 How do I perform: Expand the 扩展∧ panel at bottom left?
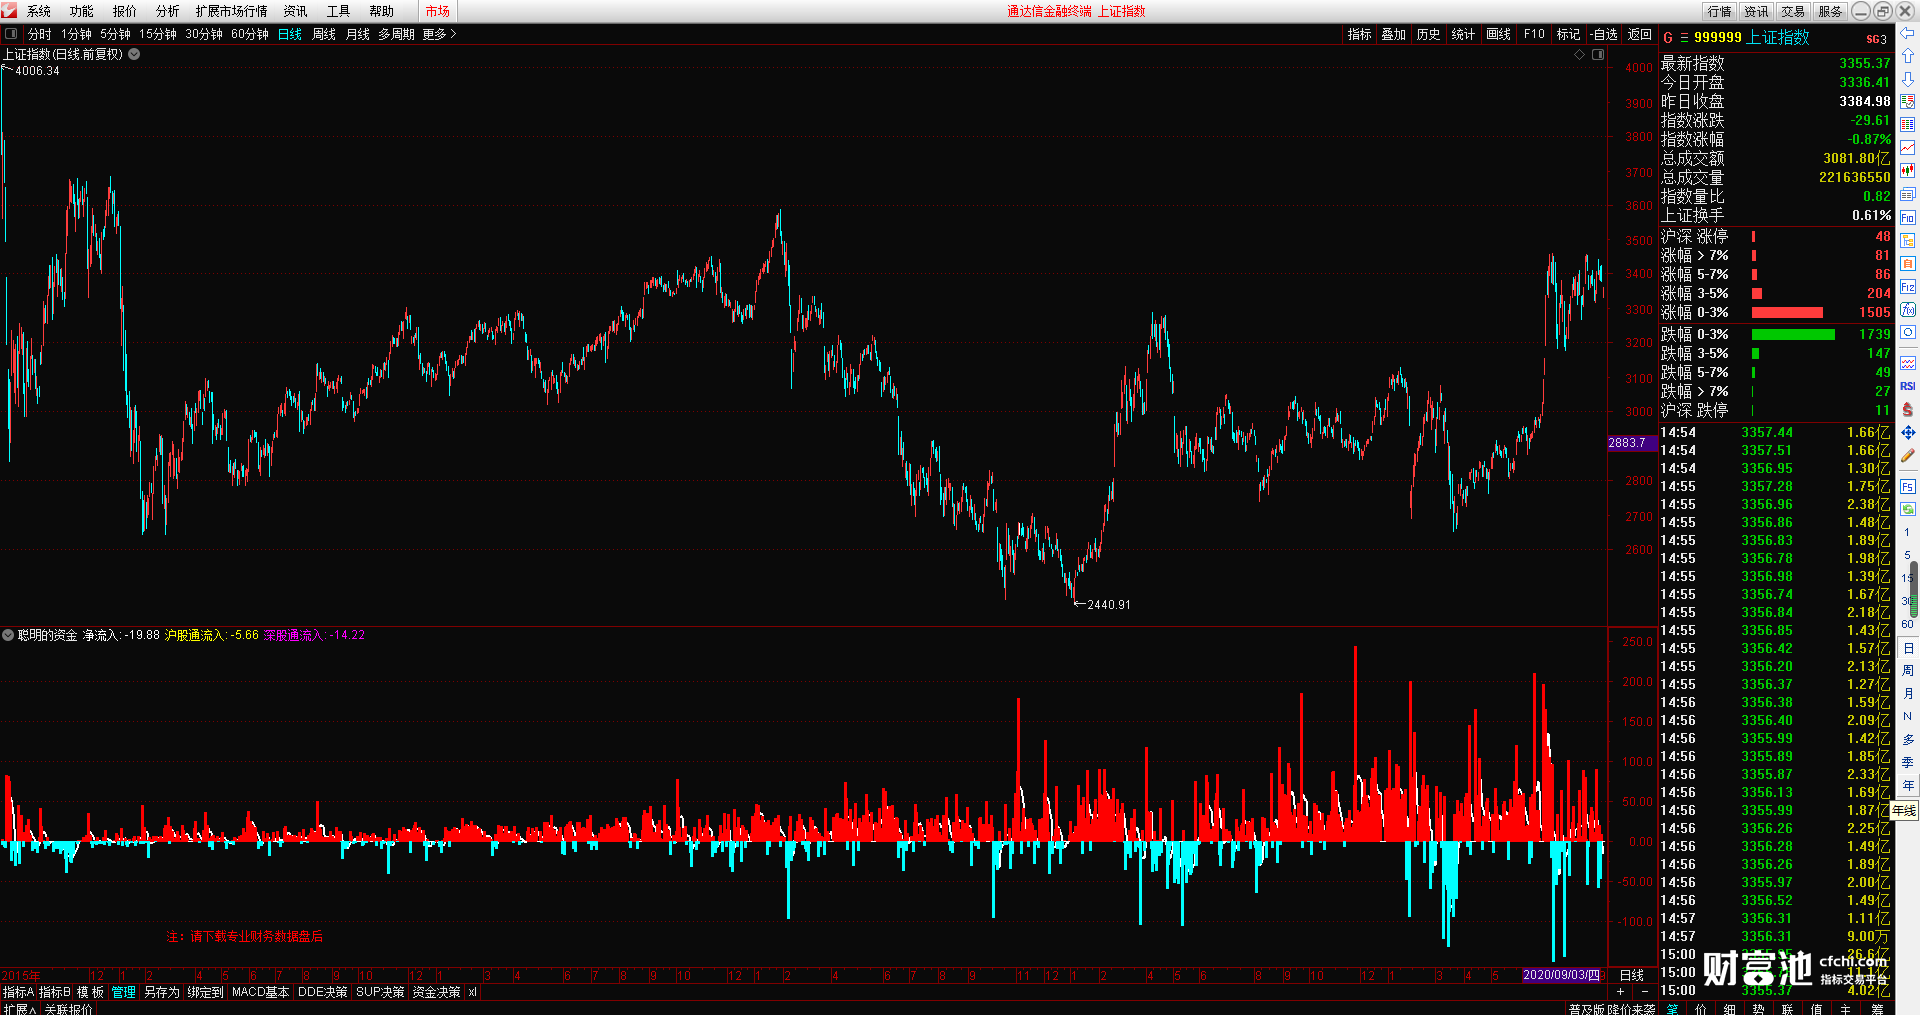20,1009
